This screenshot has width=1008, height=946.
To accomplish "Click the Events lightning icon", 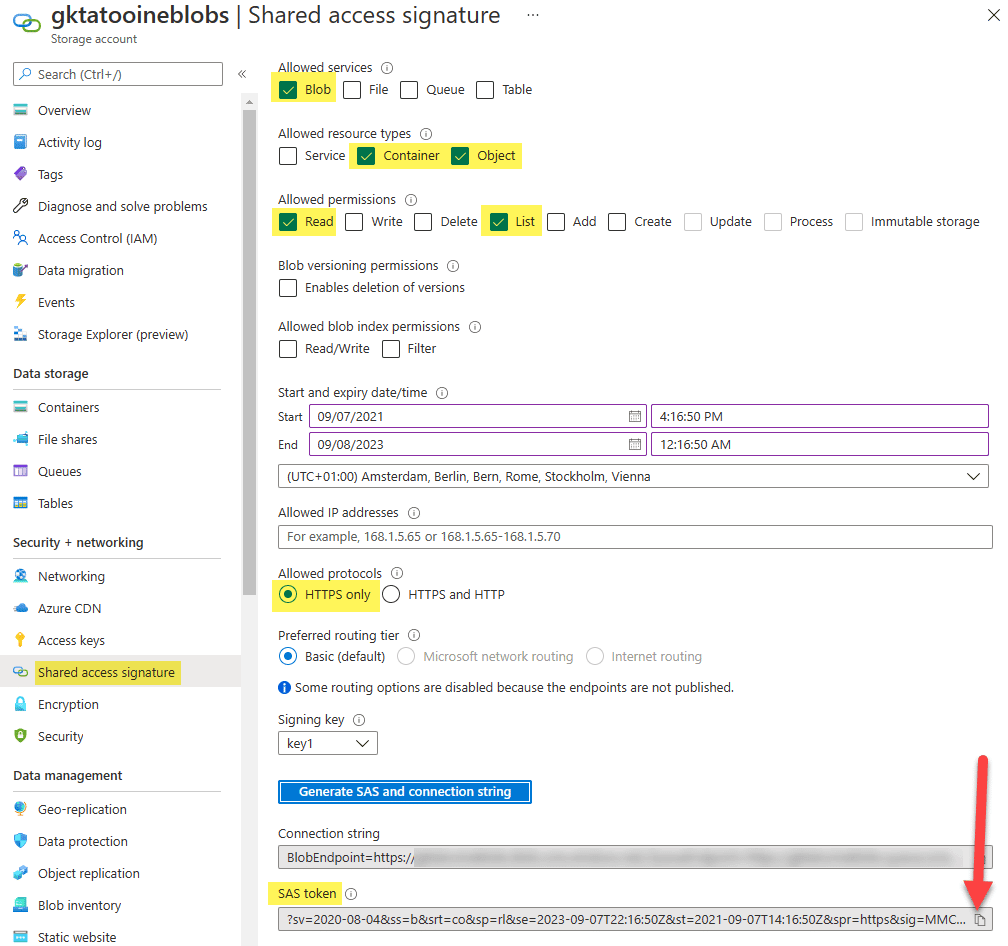I will click(x=21, y=301).
